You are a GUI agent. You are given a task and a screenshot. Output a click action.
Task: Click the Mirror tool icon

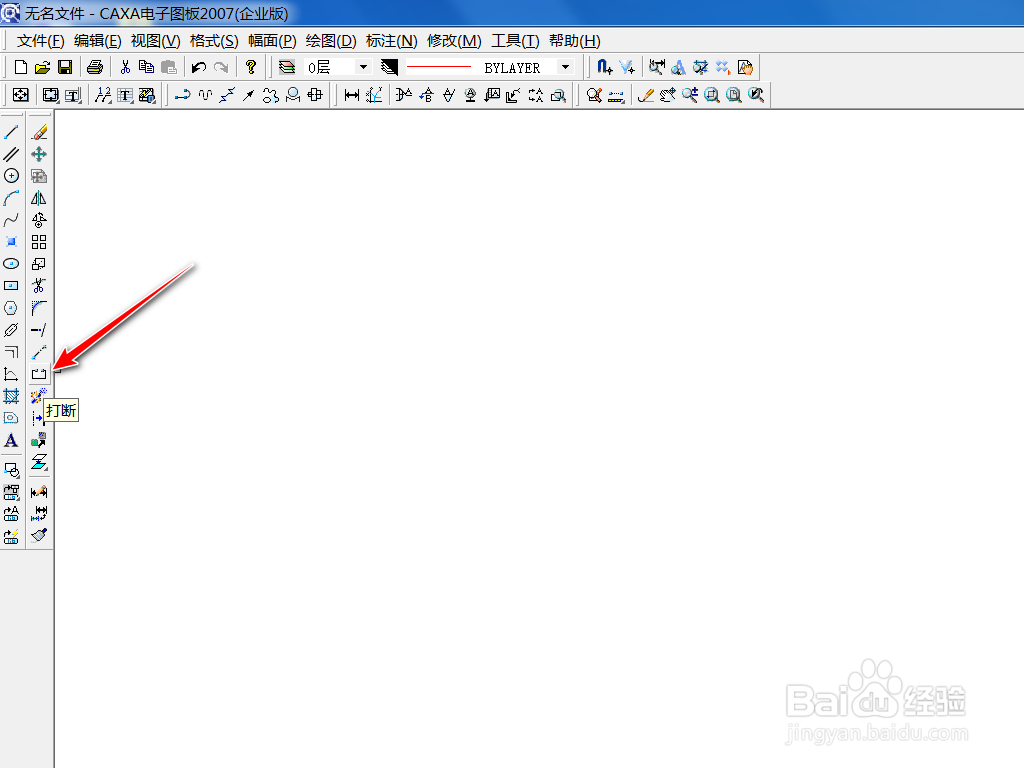coord(39,198)
